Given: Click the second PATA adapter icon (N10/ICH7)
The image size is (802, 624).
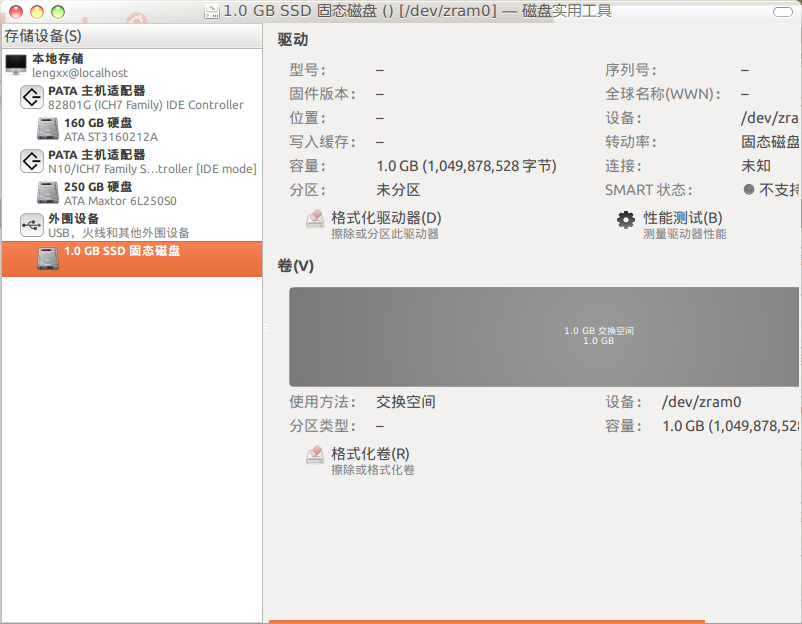Looking at the screenshot, I should pyautogui.click(x=32, y=161).
